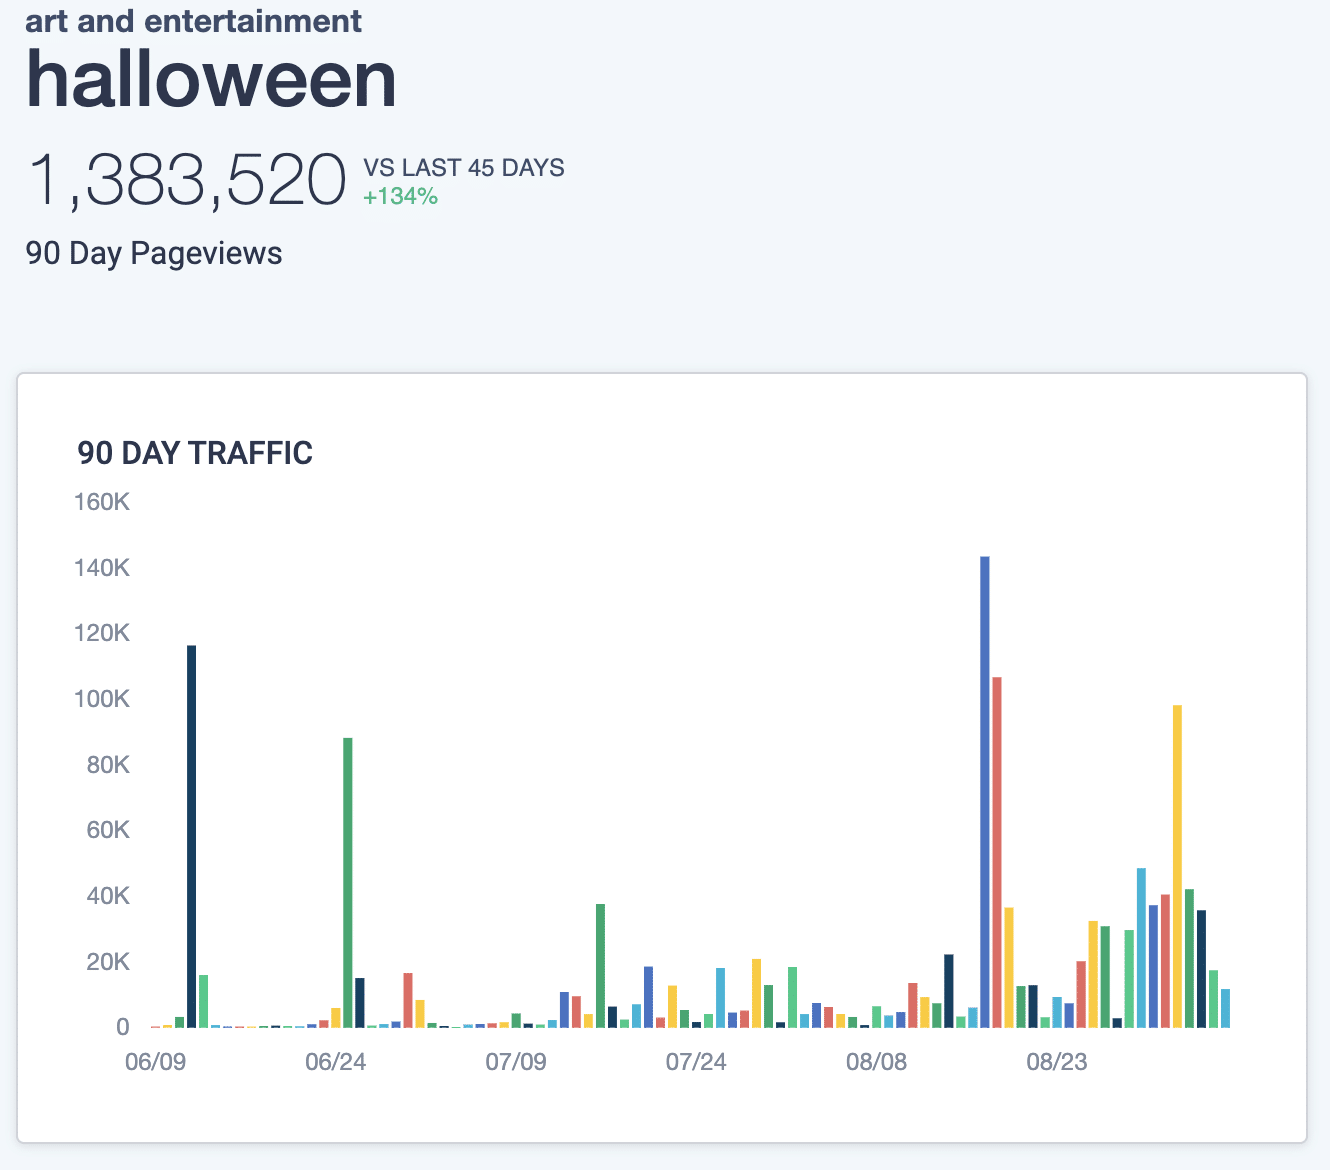Click the green bar reaching near 90K
This screenshot has width=1330, height=1170.
(x=348, y=882)
